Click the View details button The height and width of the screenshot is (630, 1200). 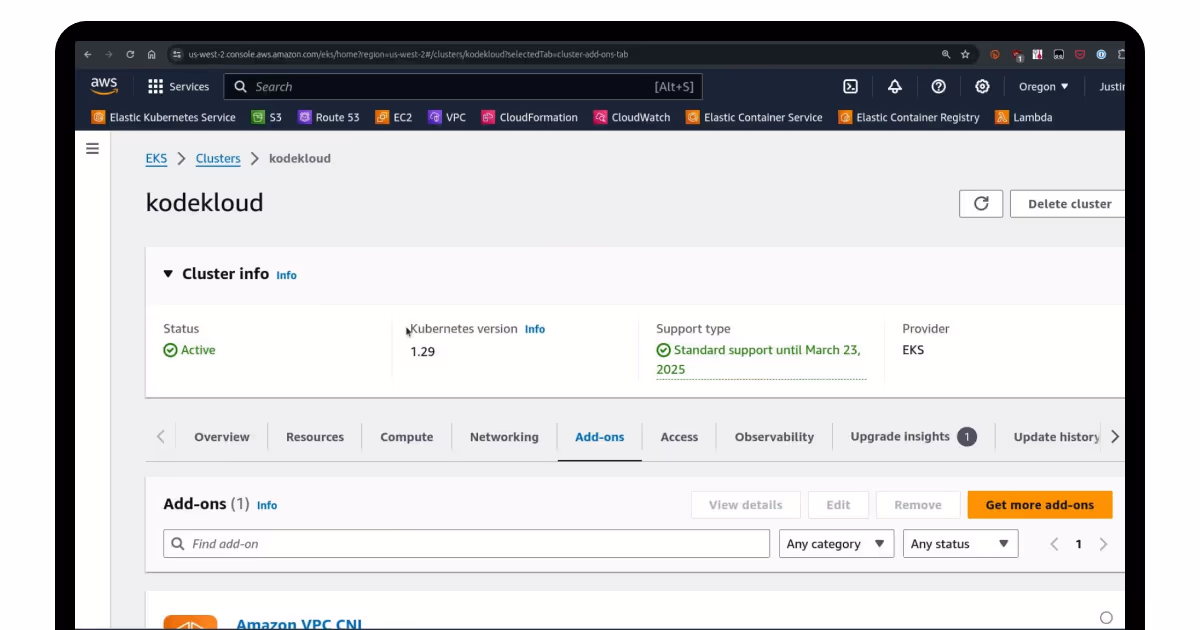coord(746,505)
